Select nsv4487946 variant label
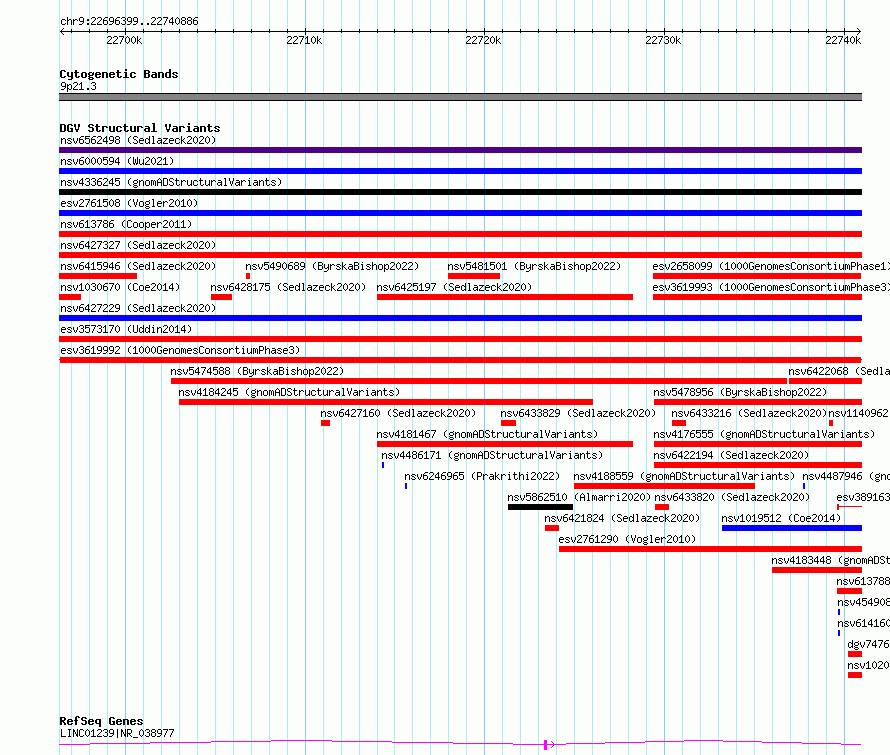This screenshot has height=755, width=890. [846, 476]
